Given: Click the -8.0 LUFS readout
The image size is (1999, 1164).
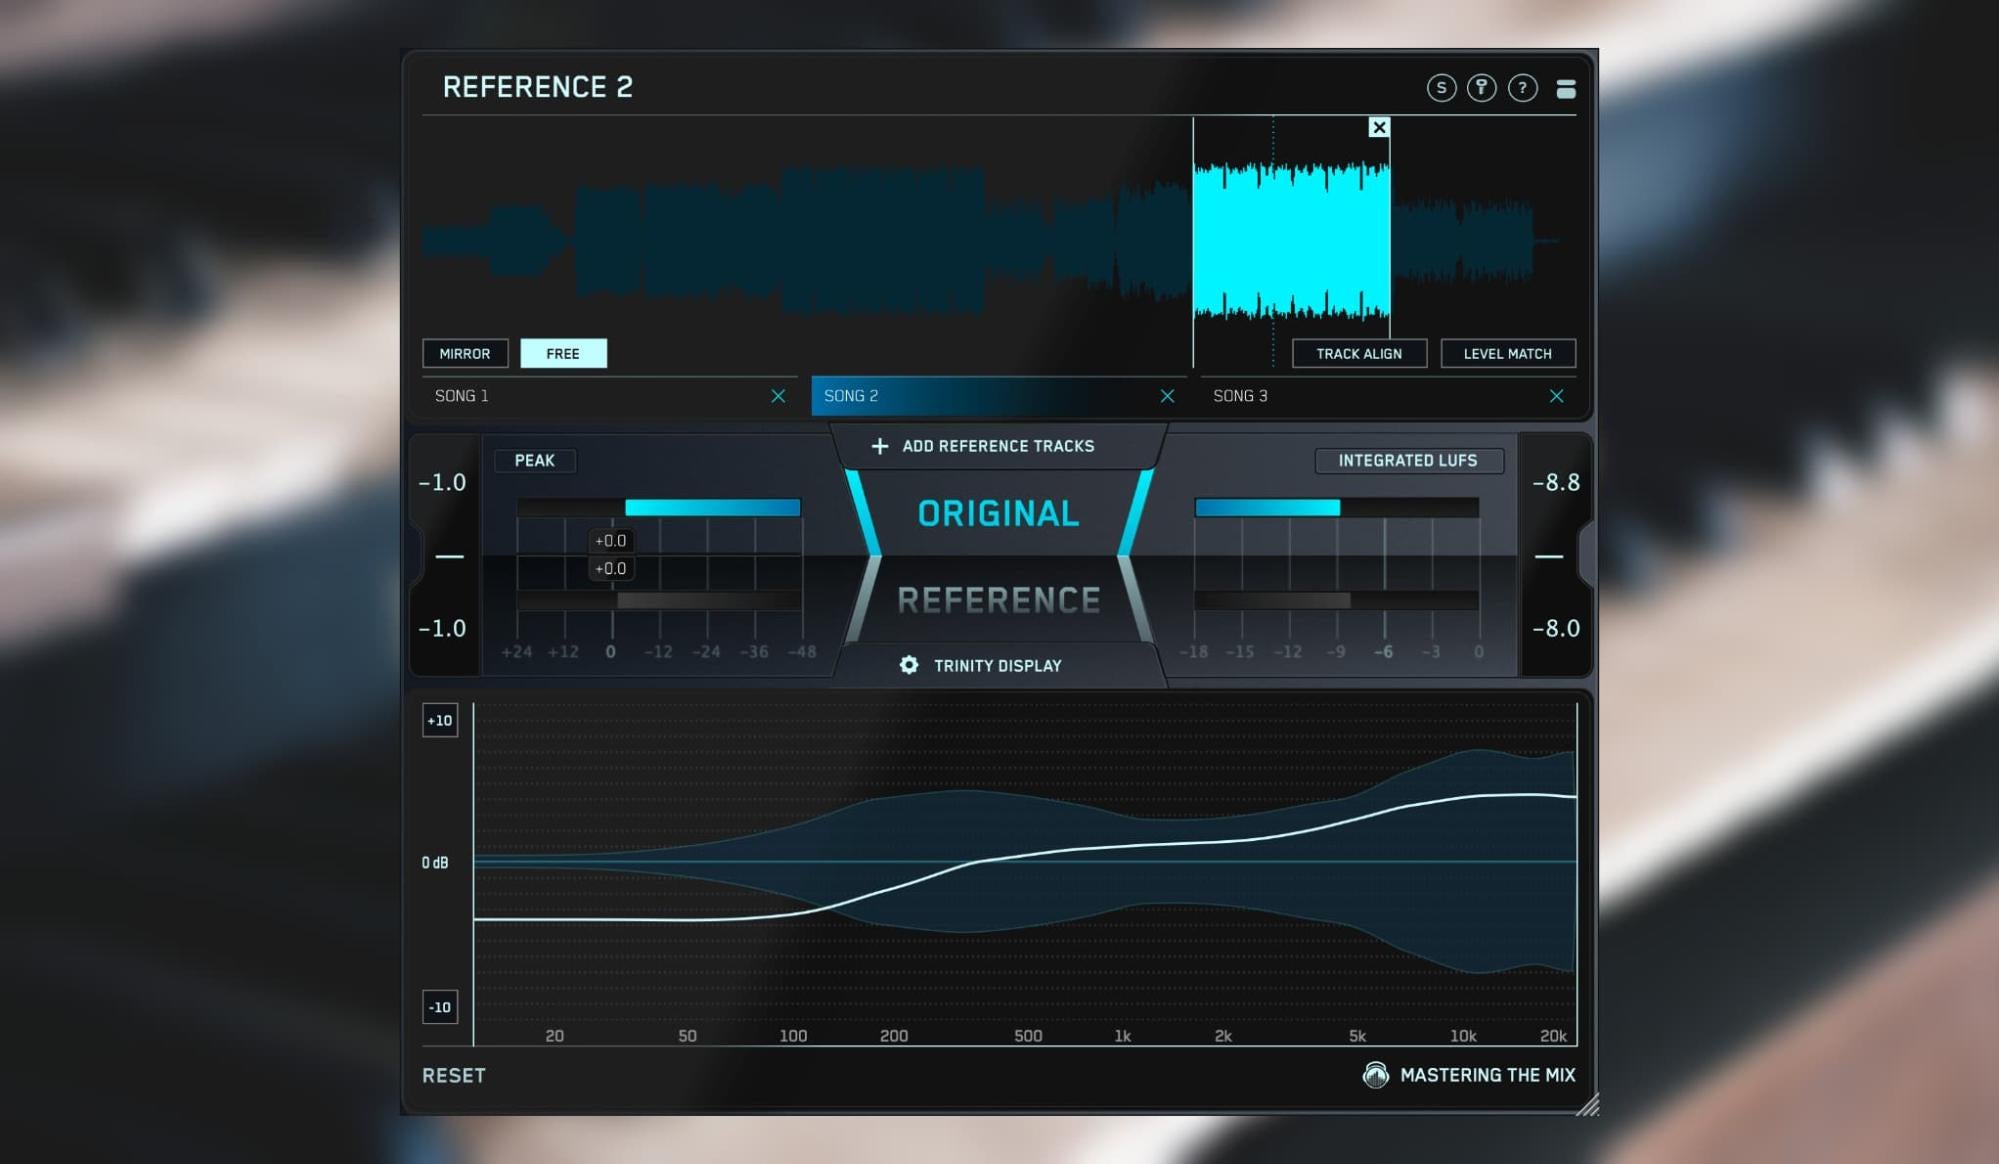Looking at the screenshot, I should click(1556, 628).
